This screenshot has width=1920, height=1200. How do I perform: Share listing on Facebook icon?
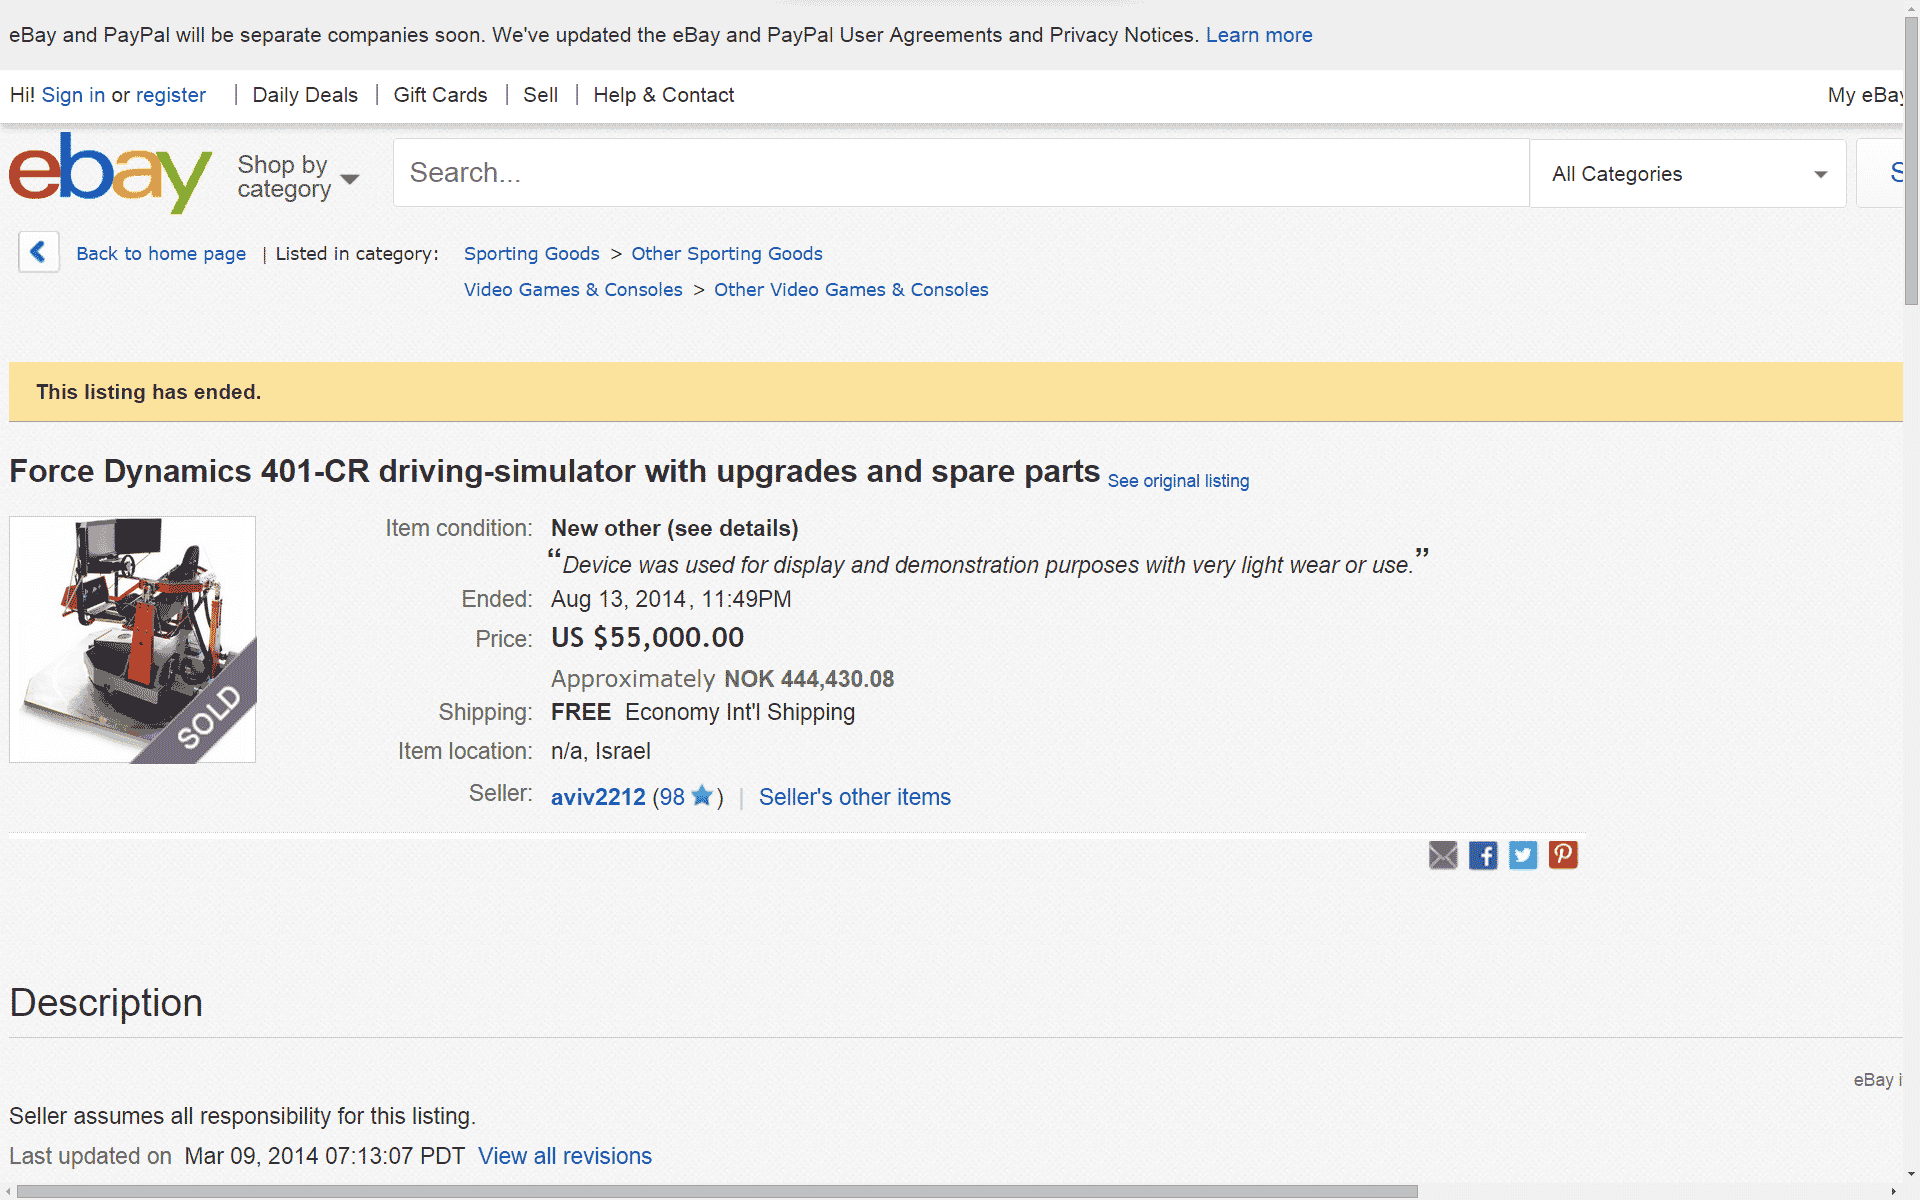pos(1483,855)
